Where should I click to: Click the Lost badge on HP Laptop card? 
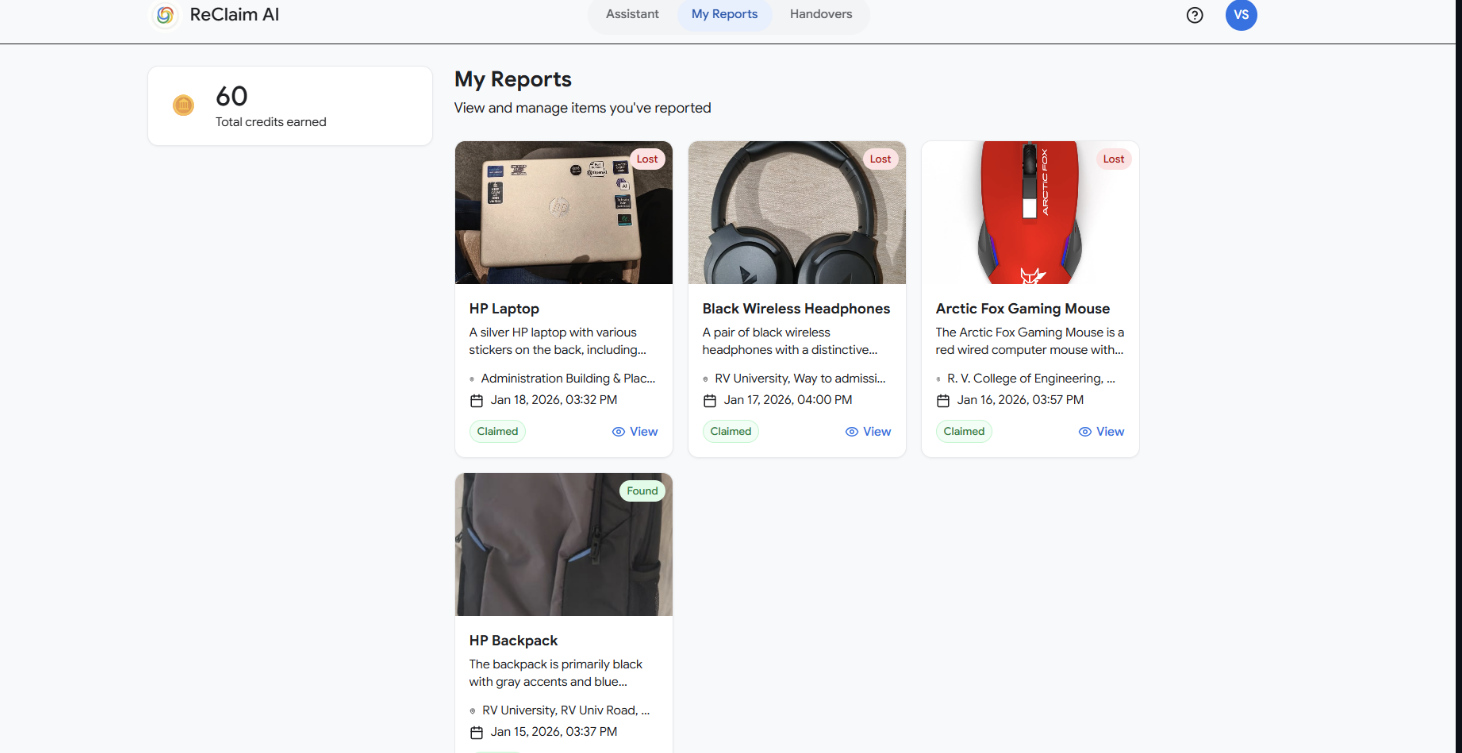click(x=647, y=159)
